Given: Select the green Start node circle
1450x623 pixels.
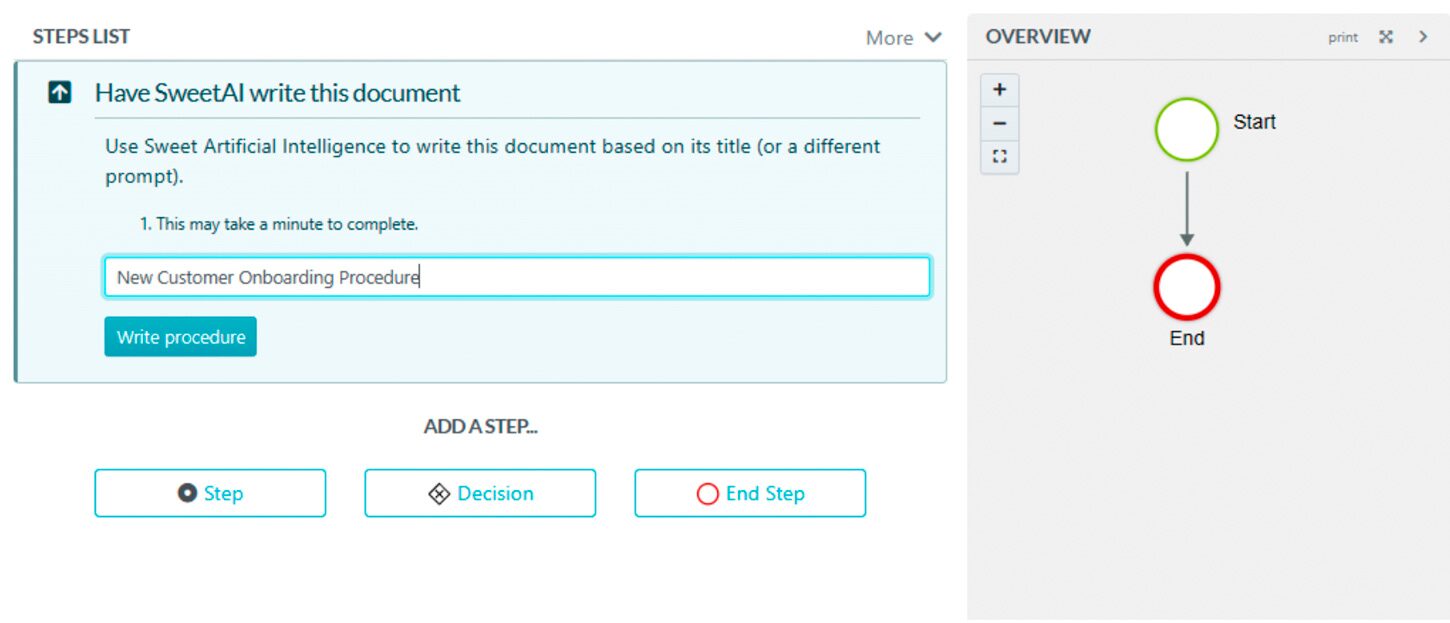Looking at the screenshot, I should [1186, 129].
